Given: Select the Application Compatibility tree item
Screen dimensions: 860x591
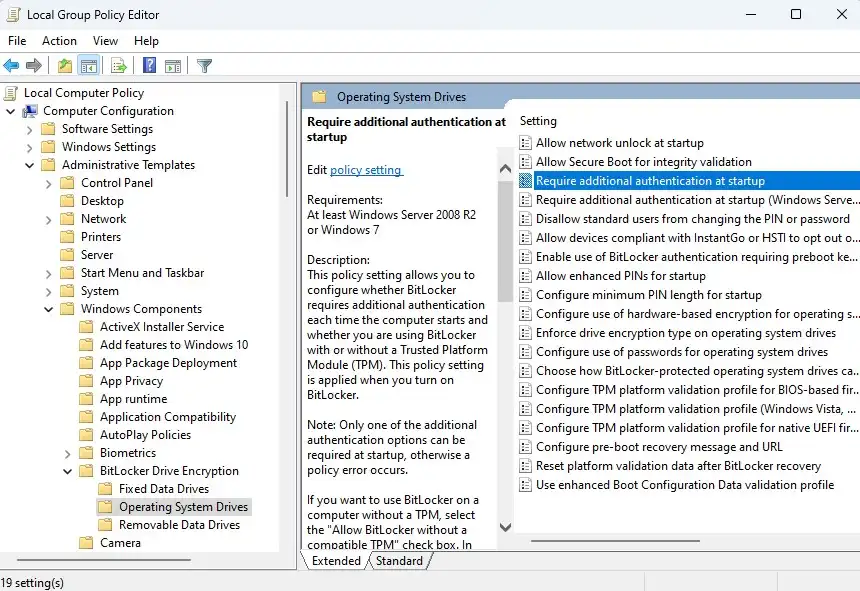Looking at the screenshot, I should click(168, 417).
